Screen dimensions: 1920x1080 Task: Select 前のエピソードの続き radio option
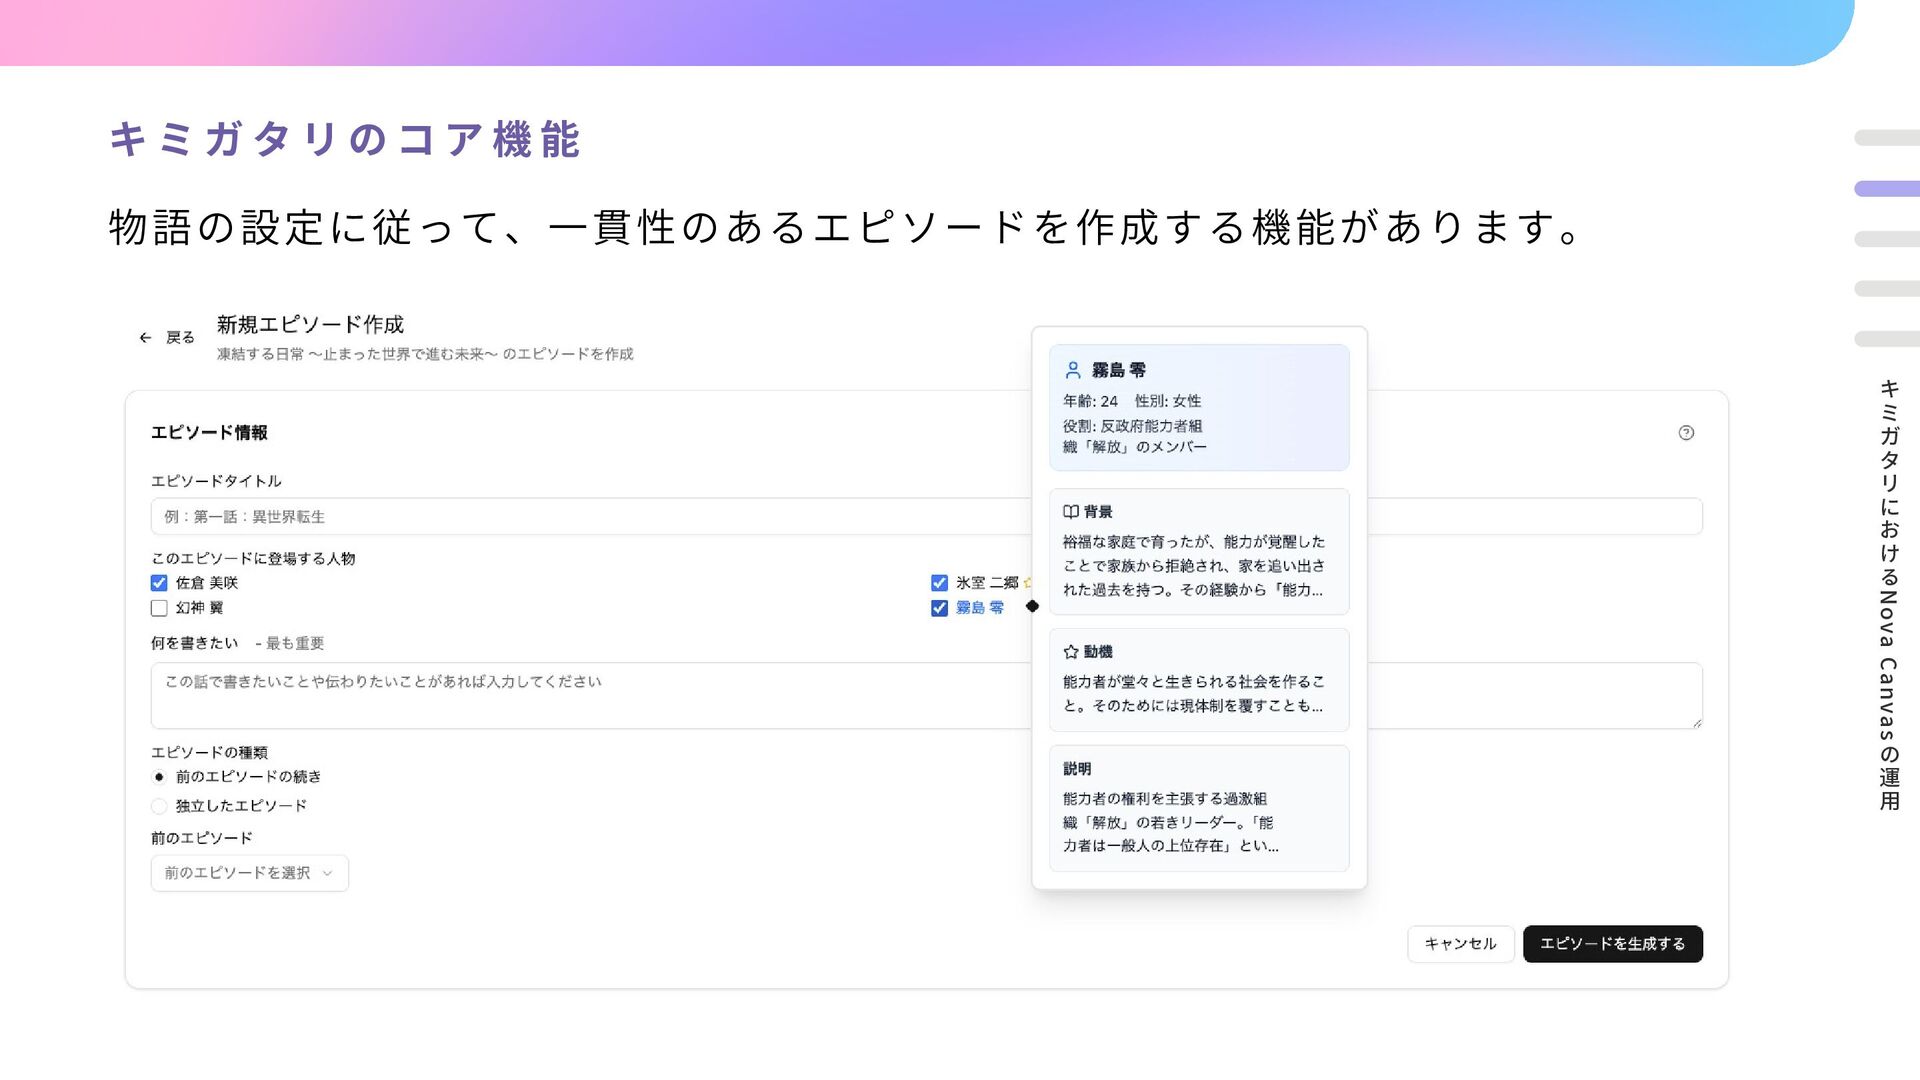coord(159,777)
